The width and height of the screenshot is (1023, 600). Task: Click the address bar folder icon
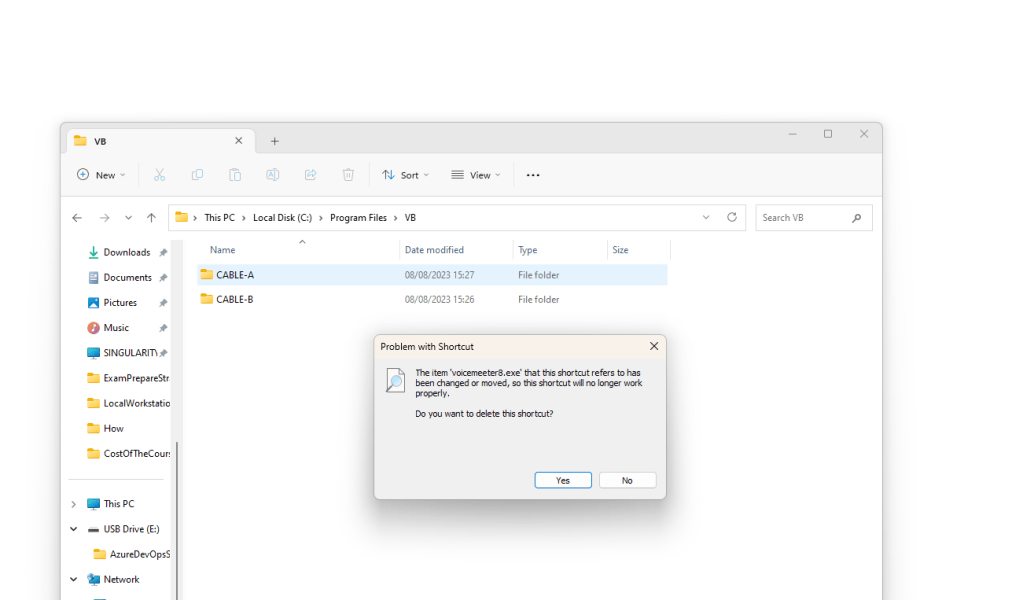[x=181, y=217]
